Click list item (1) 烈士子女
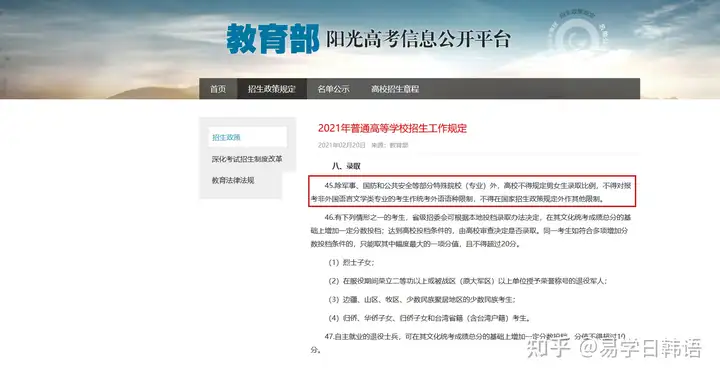The width and height of the screenshot is (720, 377). point(351,262)
